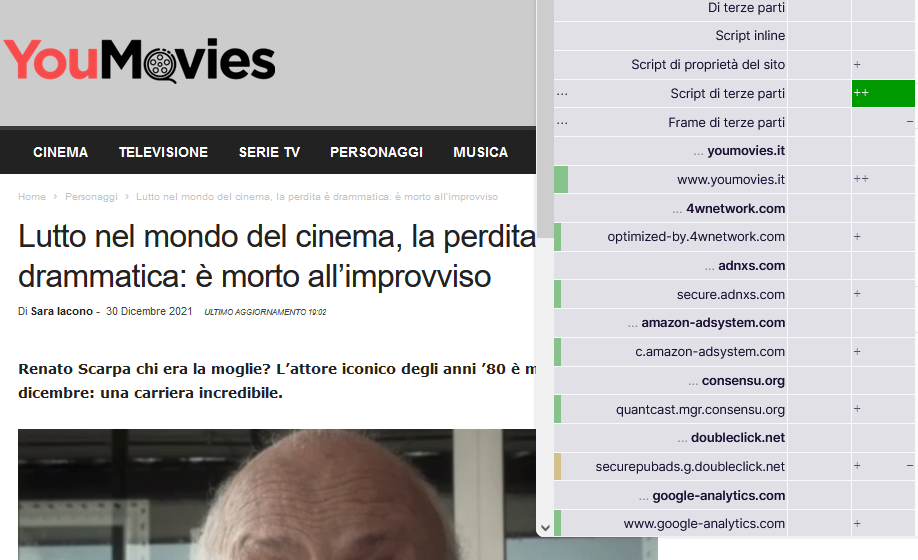Click the + cell for secure.adnxs.com

[883, 294]
